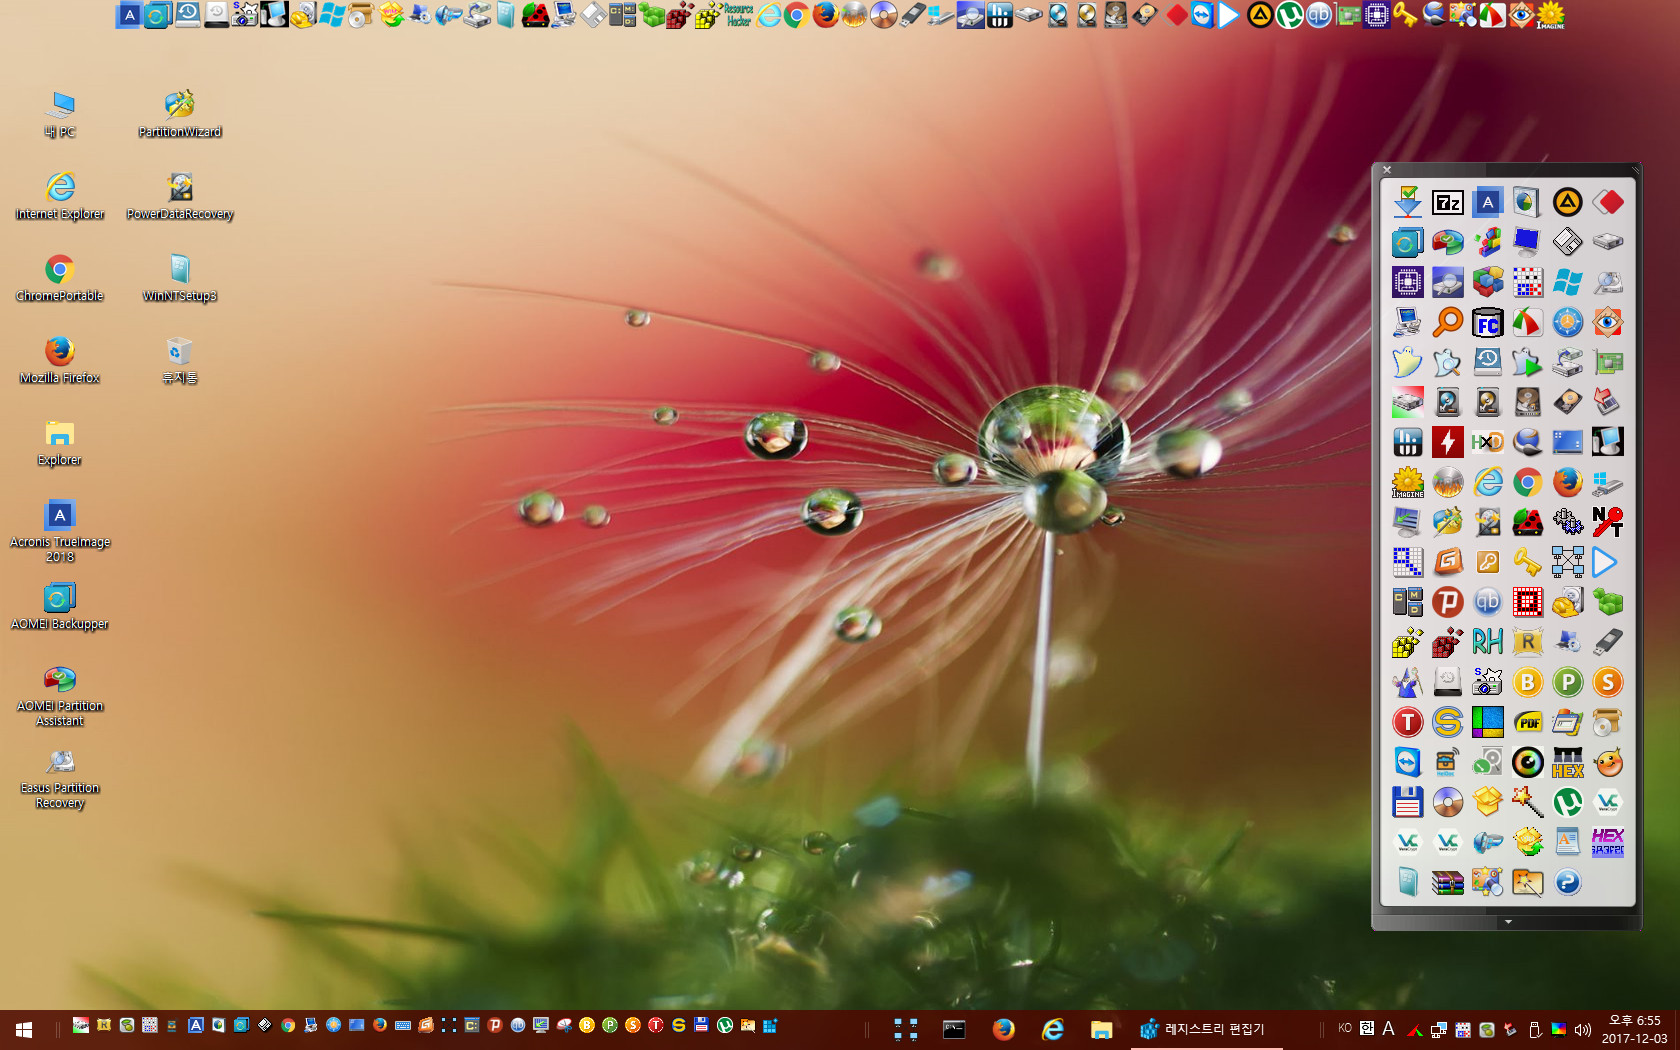
Task: Select WinNTSetup3 desktop icon
Action: pyautogui.click(x=180, y=278)
